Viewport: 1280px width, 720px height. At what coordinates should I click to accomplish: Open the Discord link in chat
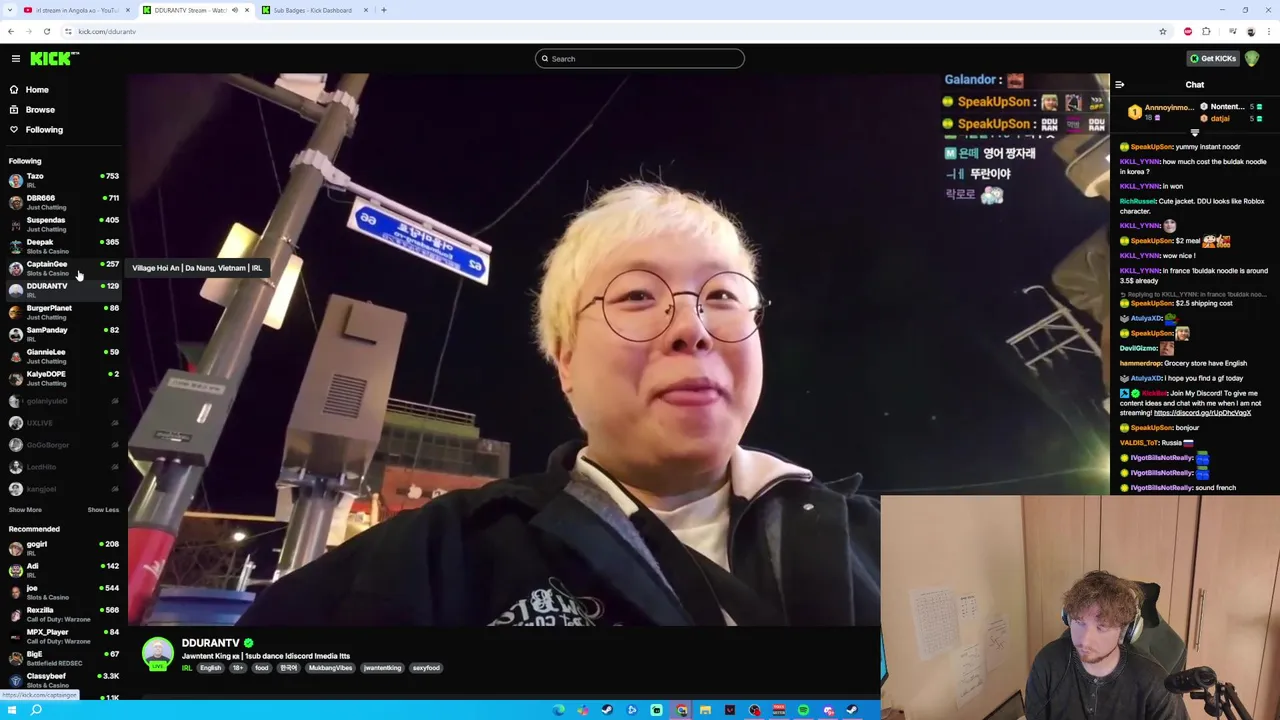(1202, 413)
